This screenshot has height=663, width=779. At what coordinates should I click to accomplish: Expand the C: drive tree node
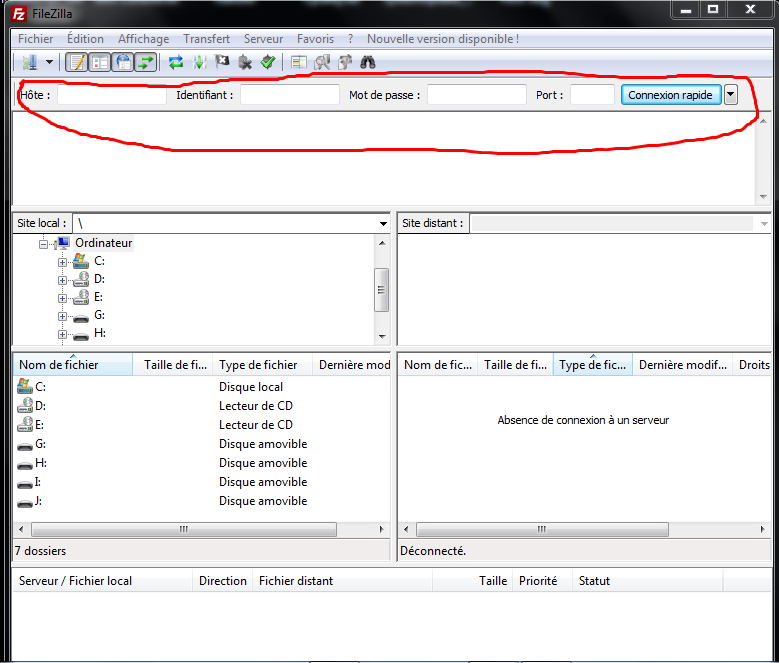(62, 262)
